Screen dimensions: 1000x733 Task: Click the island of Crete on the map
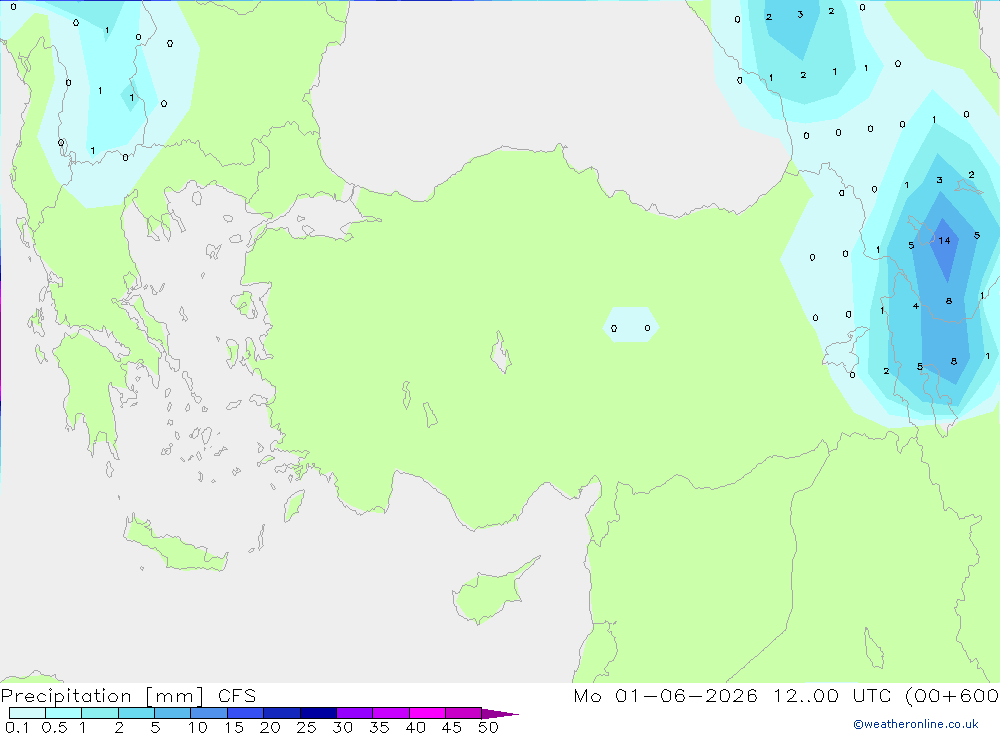[x=174, y=544]
